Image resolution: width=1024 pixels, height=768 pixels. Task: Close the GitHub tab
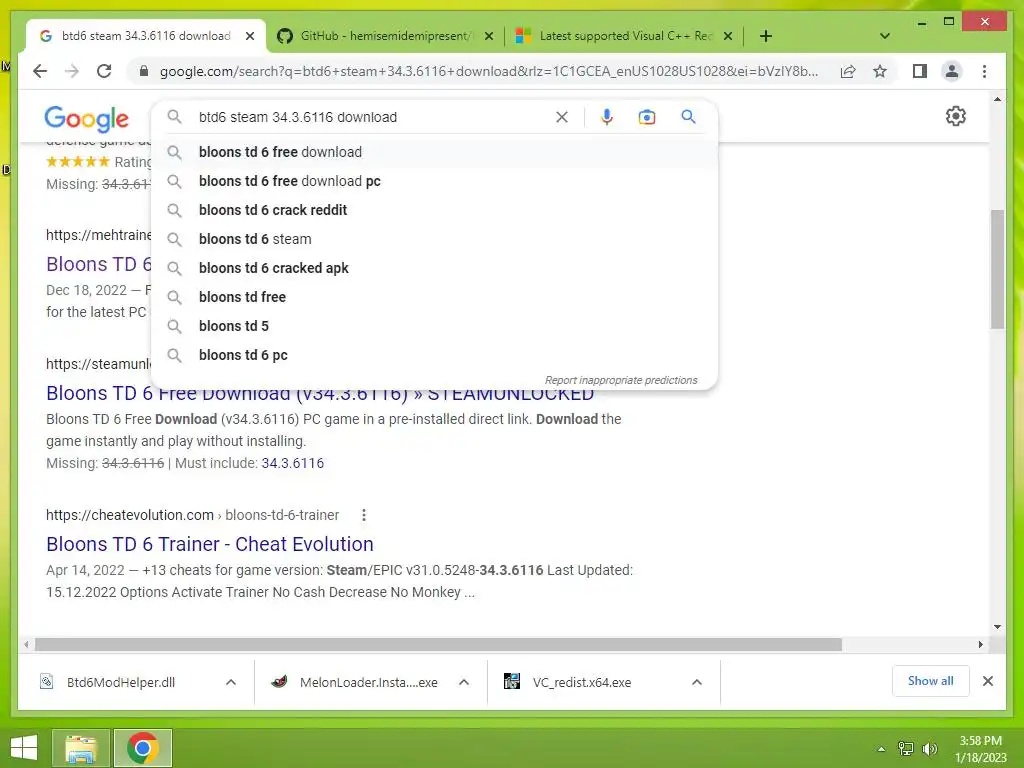tap(488, 36)
